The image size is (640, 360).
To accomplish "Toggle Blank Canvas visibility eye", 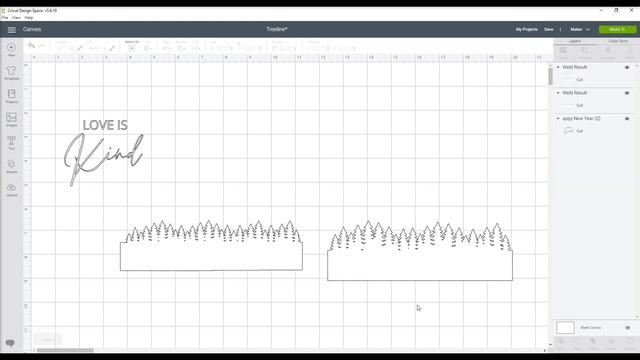I will pos(627,328).
